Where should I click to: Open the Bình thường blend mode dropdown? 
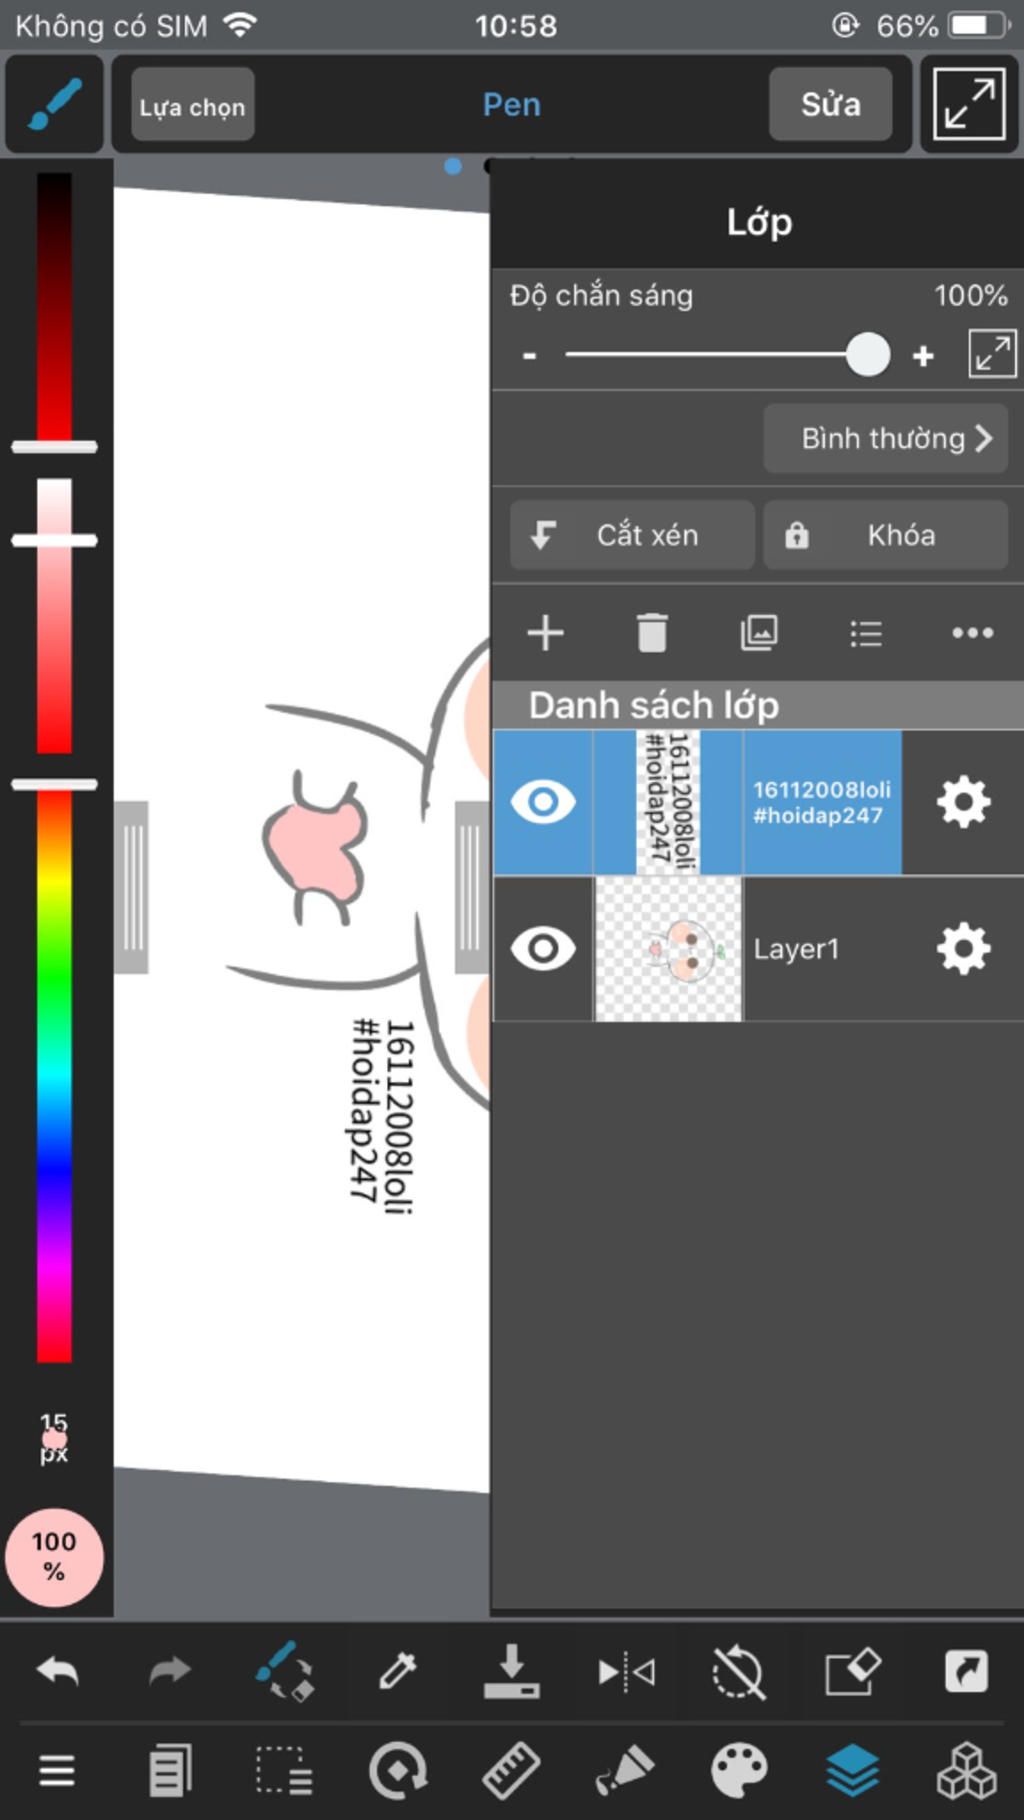(x=885, y=438)
